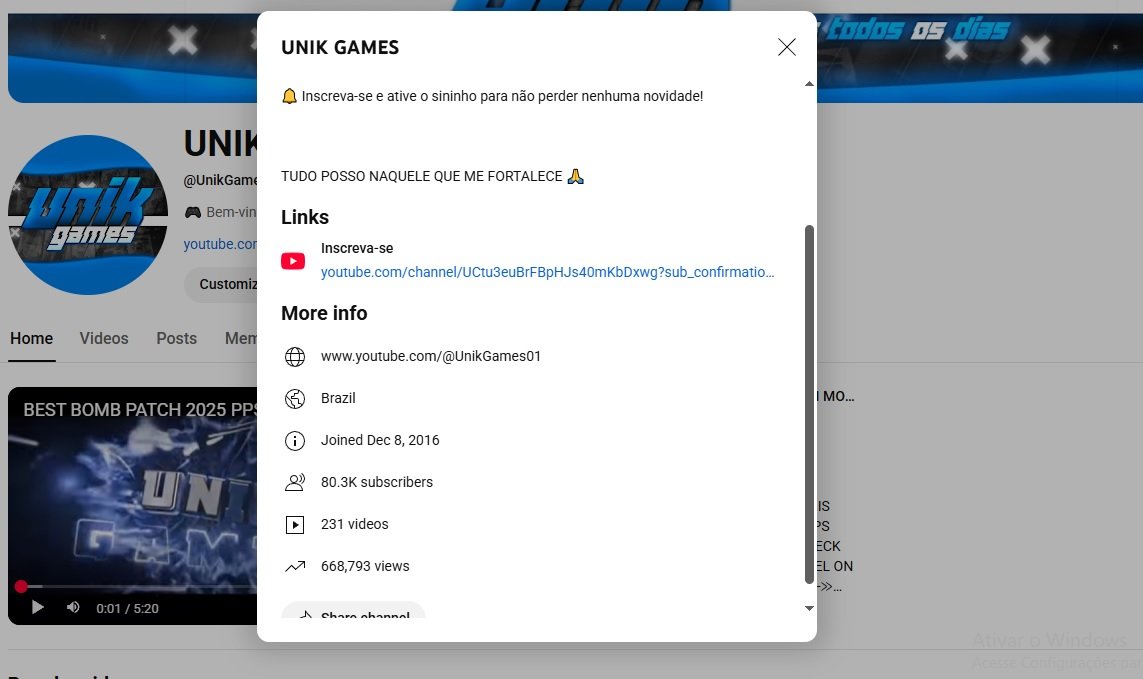The height and width of the screenshot is (679, 1143).
Task: Click the Customize channel button
Action: (220, 284)
